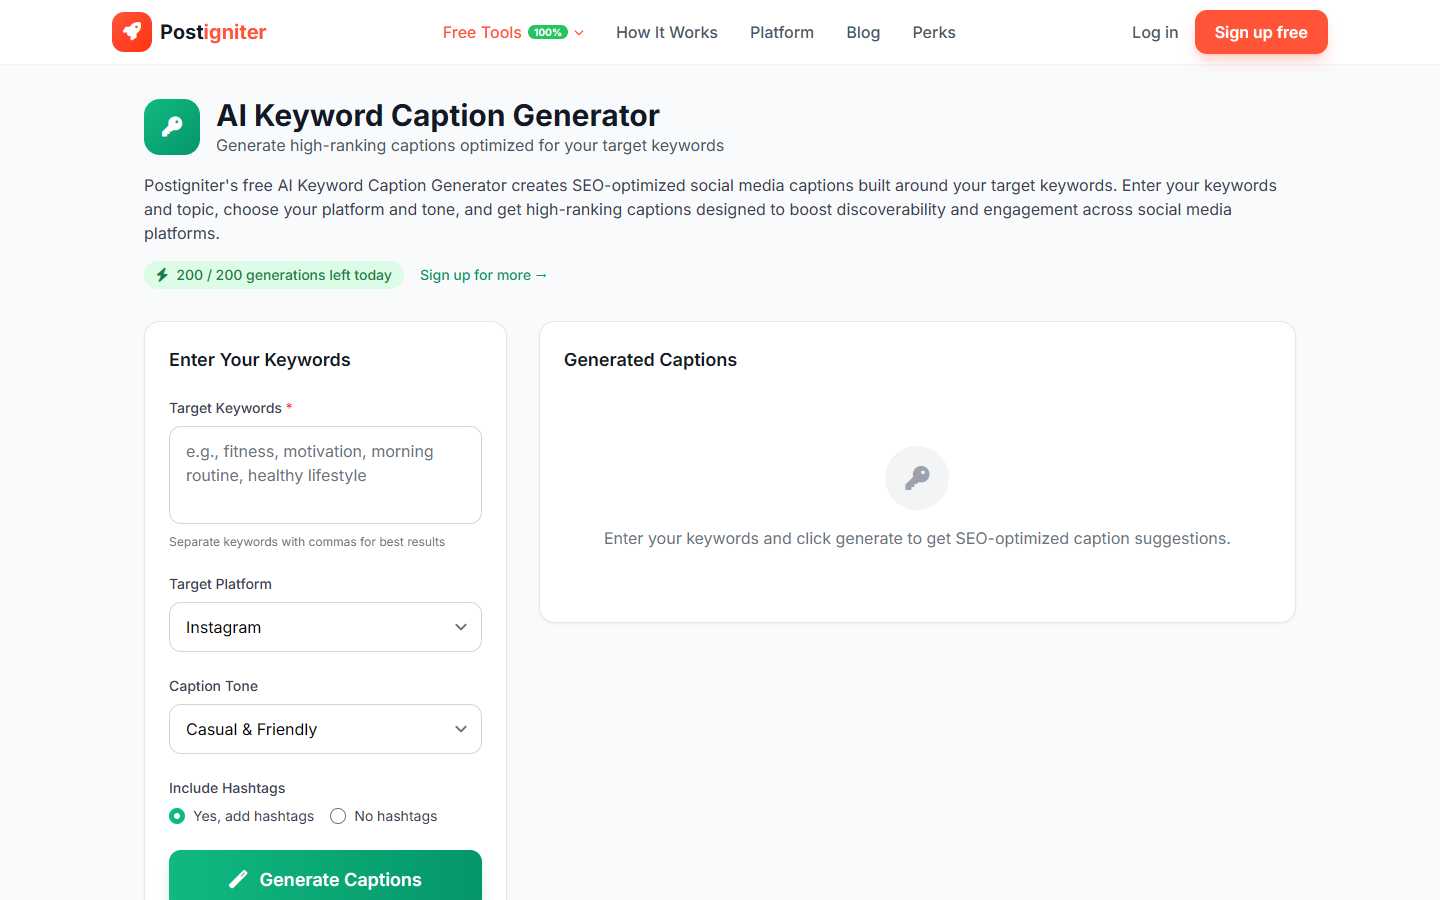Click the key icon in Generated Captions placeholder
Screen dimensions: 1440x900
point(916,477)
